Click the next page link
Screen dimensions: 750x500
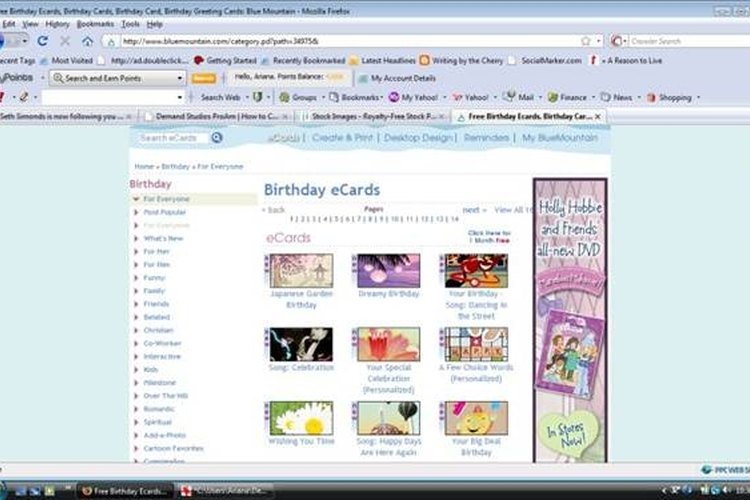(474, 210)
